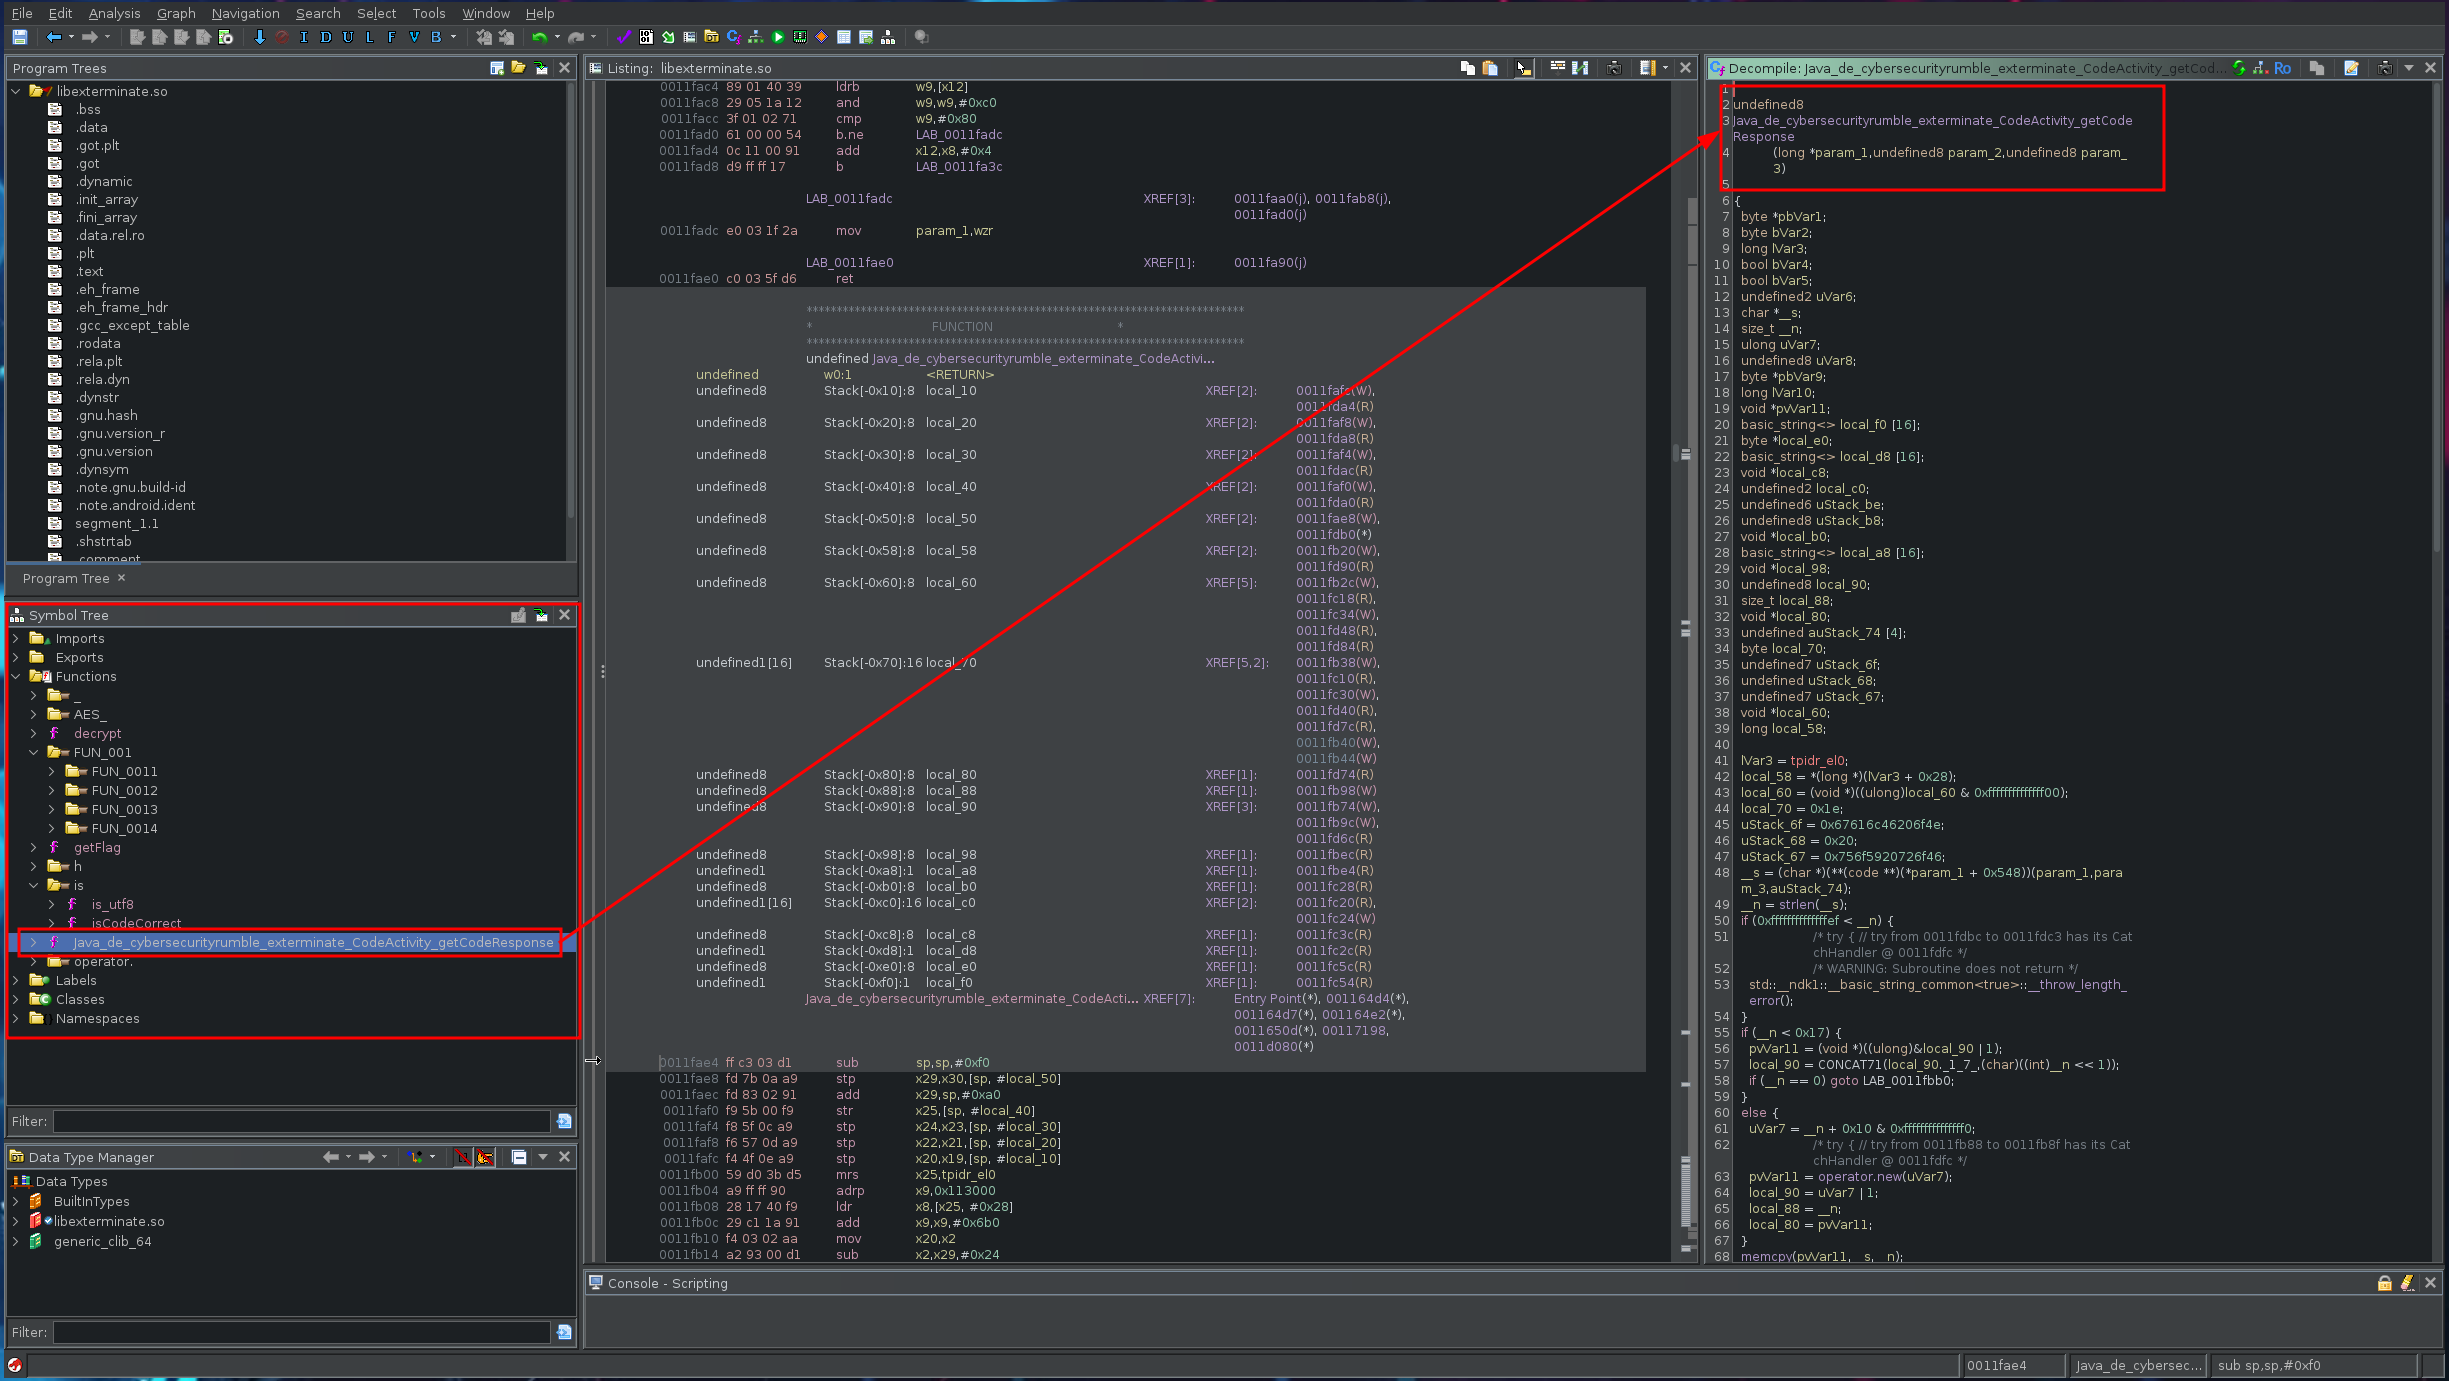Toggle console scroll lock icon
The image size is (2449, 1381).
coord(2385,1283)
